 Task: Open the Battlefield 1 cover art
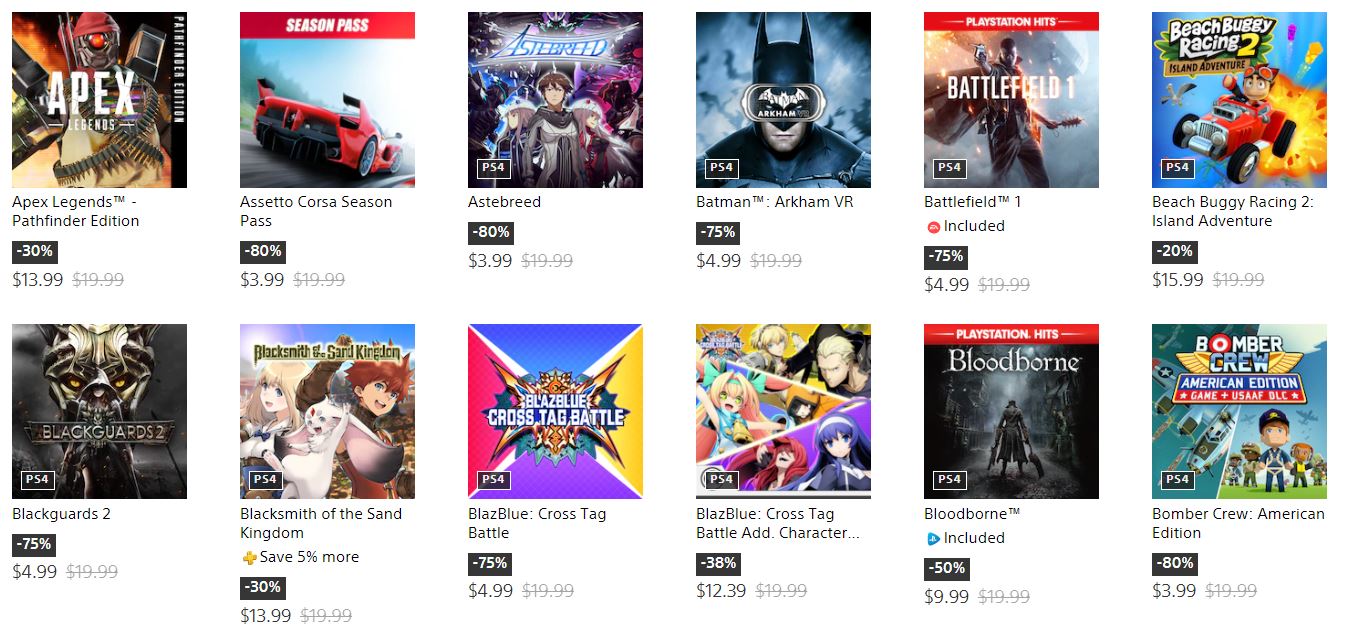(1011, 100)
